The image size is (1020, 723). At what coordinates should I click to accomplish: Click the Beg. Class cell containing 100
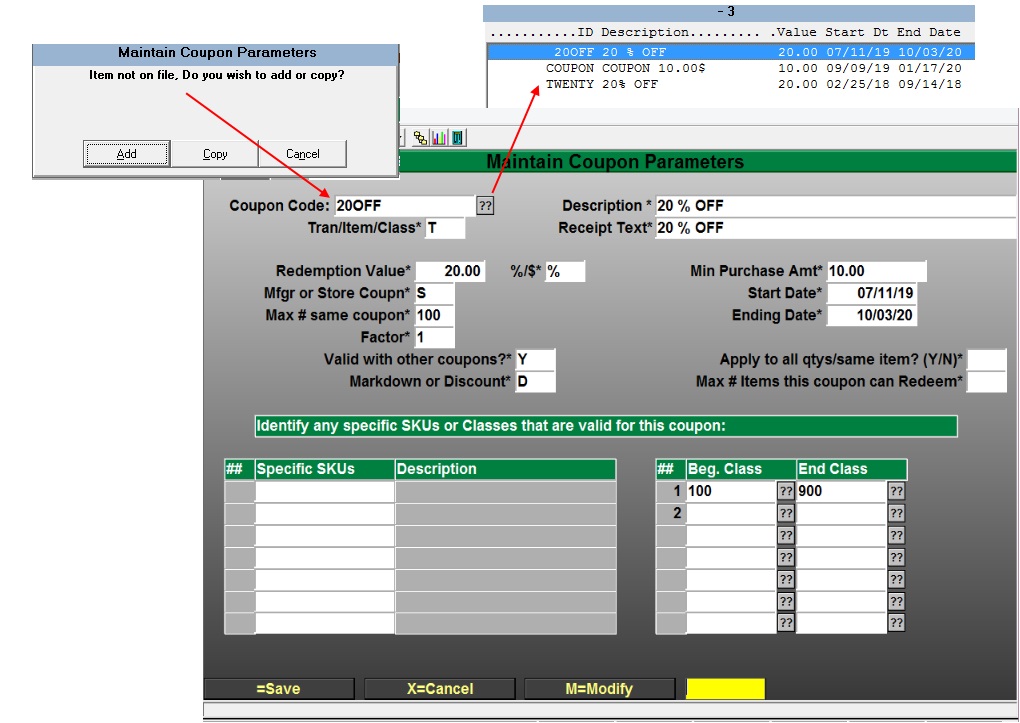click(731, 491)
